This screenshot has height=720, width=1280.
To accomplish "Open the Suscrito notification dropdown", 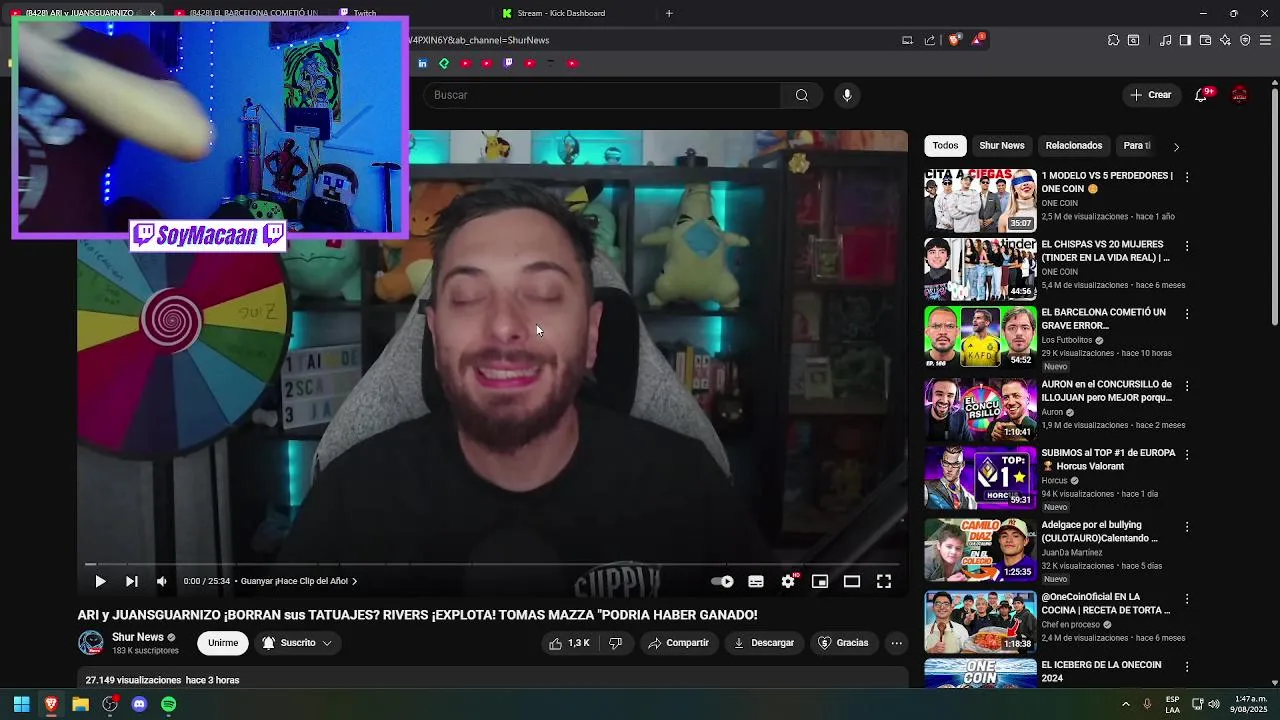I will click(x=297, y=643).
